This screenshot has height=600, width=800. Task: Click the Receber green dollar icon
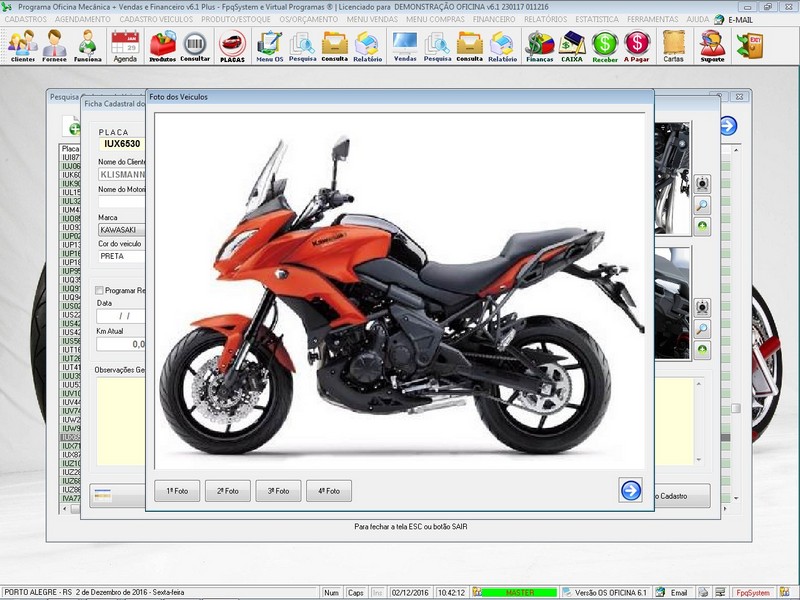605,45
